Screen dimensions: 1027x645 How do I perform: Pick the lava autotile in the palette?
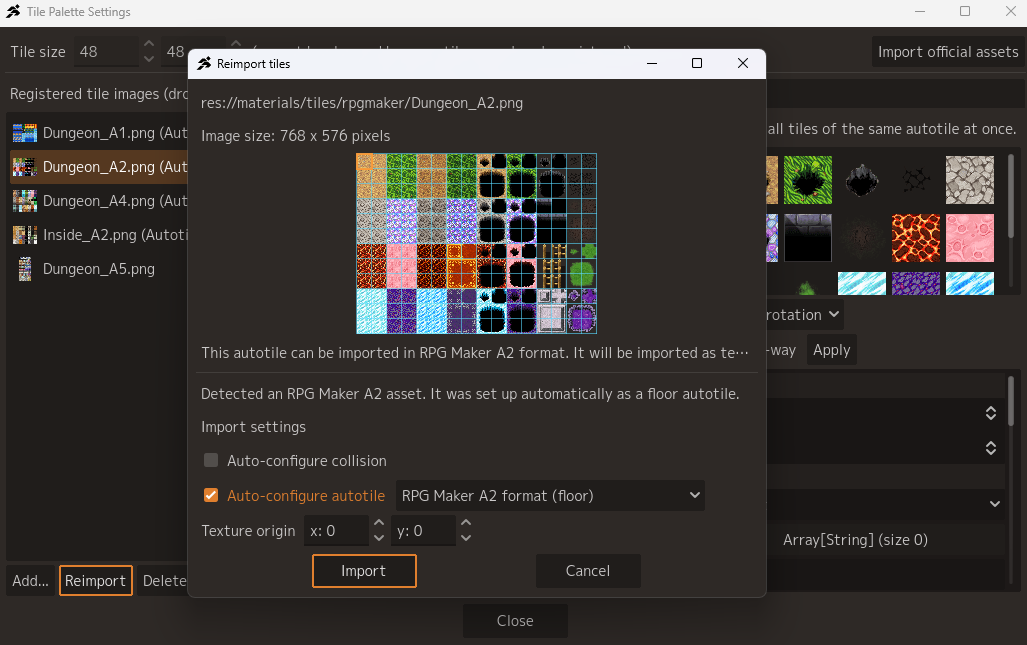tap(916, 238)
